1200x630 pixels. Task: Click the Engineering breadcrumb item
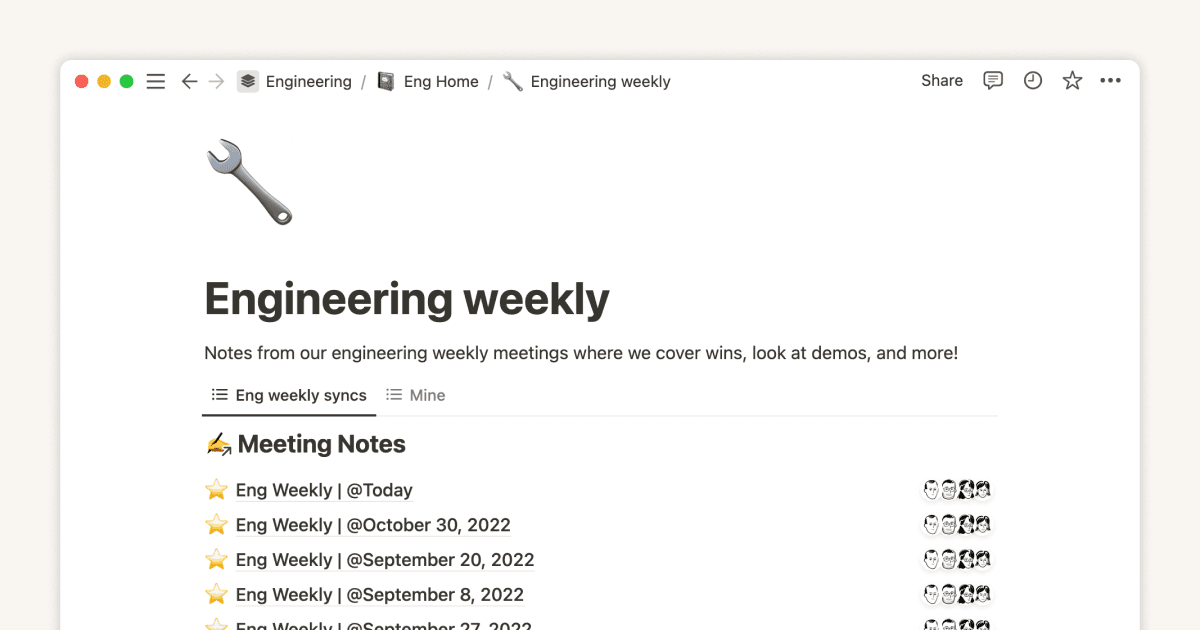point(308,81)
